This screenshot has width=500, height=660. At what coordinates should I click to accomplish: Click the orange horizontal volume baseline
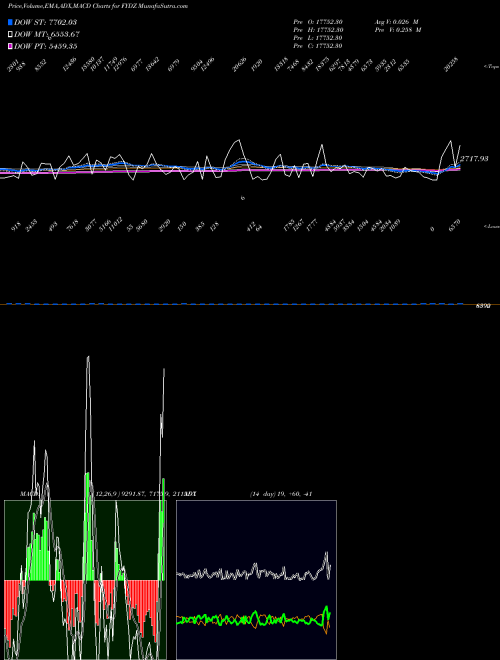pos(250,304)
